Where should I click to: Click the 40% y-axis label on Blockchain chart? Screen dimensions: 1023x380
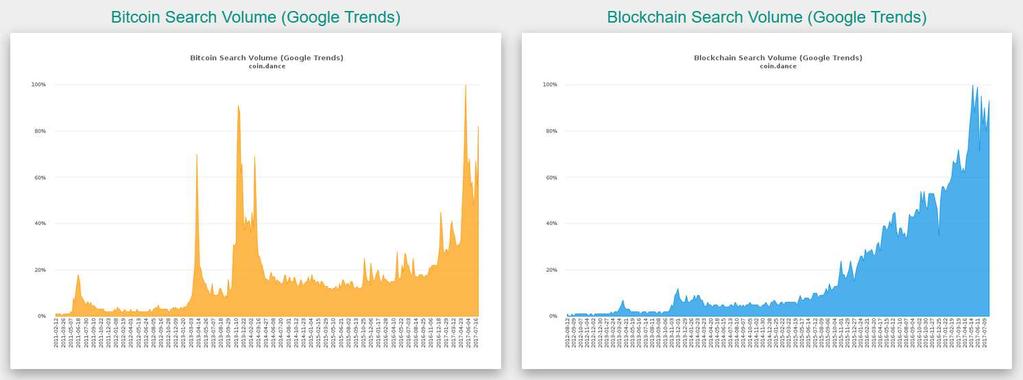[551, 223]
